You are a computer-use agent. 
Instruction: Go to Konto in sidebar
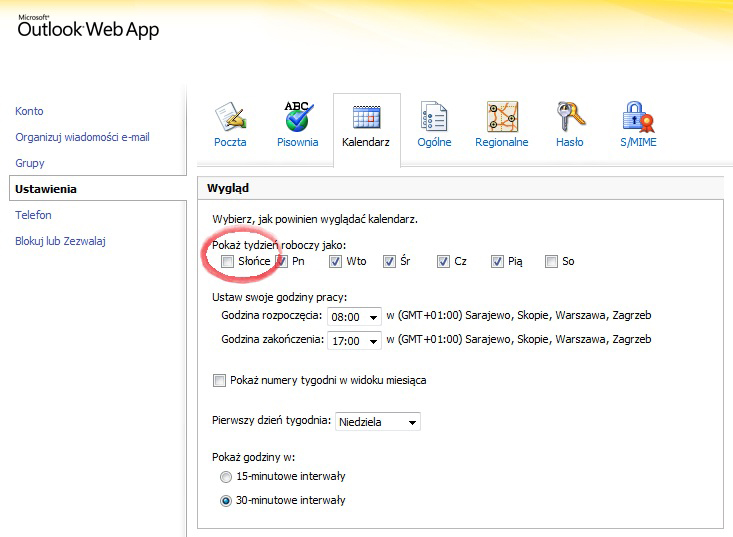click(x=30, y=111)
